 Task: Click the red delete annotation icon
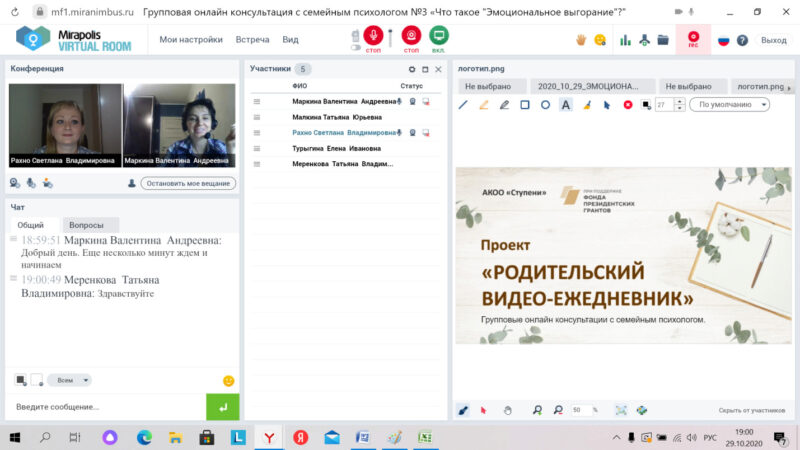point(628,105)
